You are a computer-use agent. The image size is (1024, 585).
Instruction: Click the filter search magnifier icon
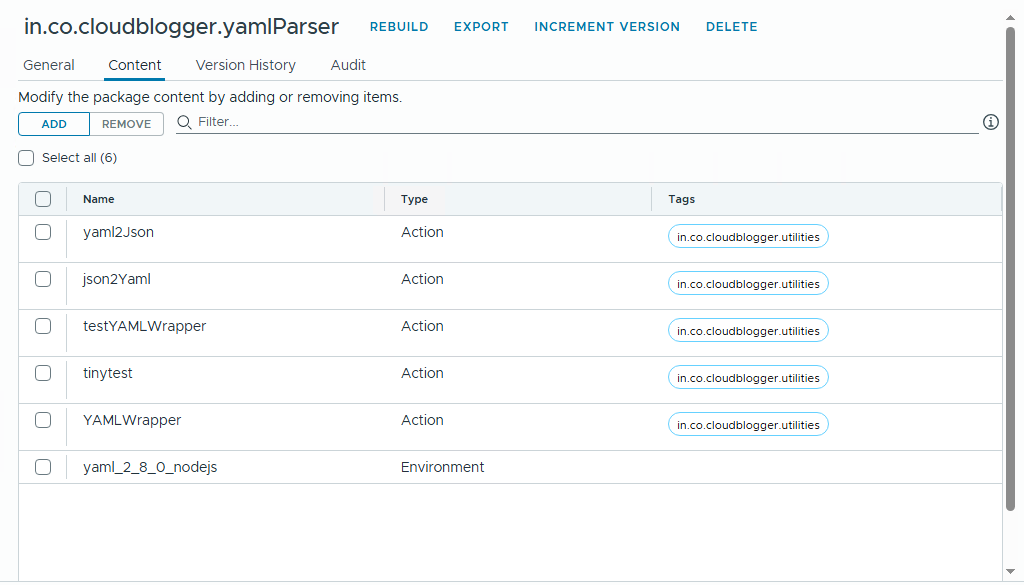tap(185, 122)
